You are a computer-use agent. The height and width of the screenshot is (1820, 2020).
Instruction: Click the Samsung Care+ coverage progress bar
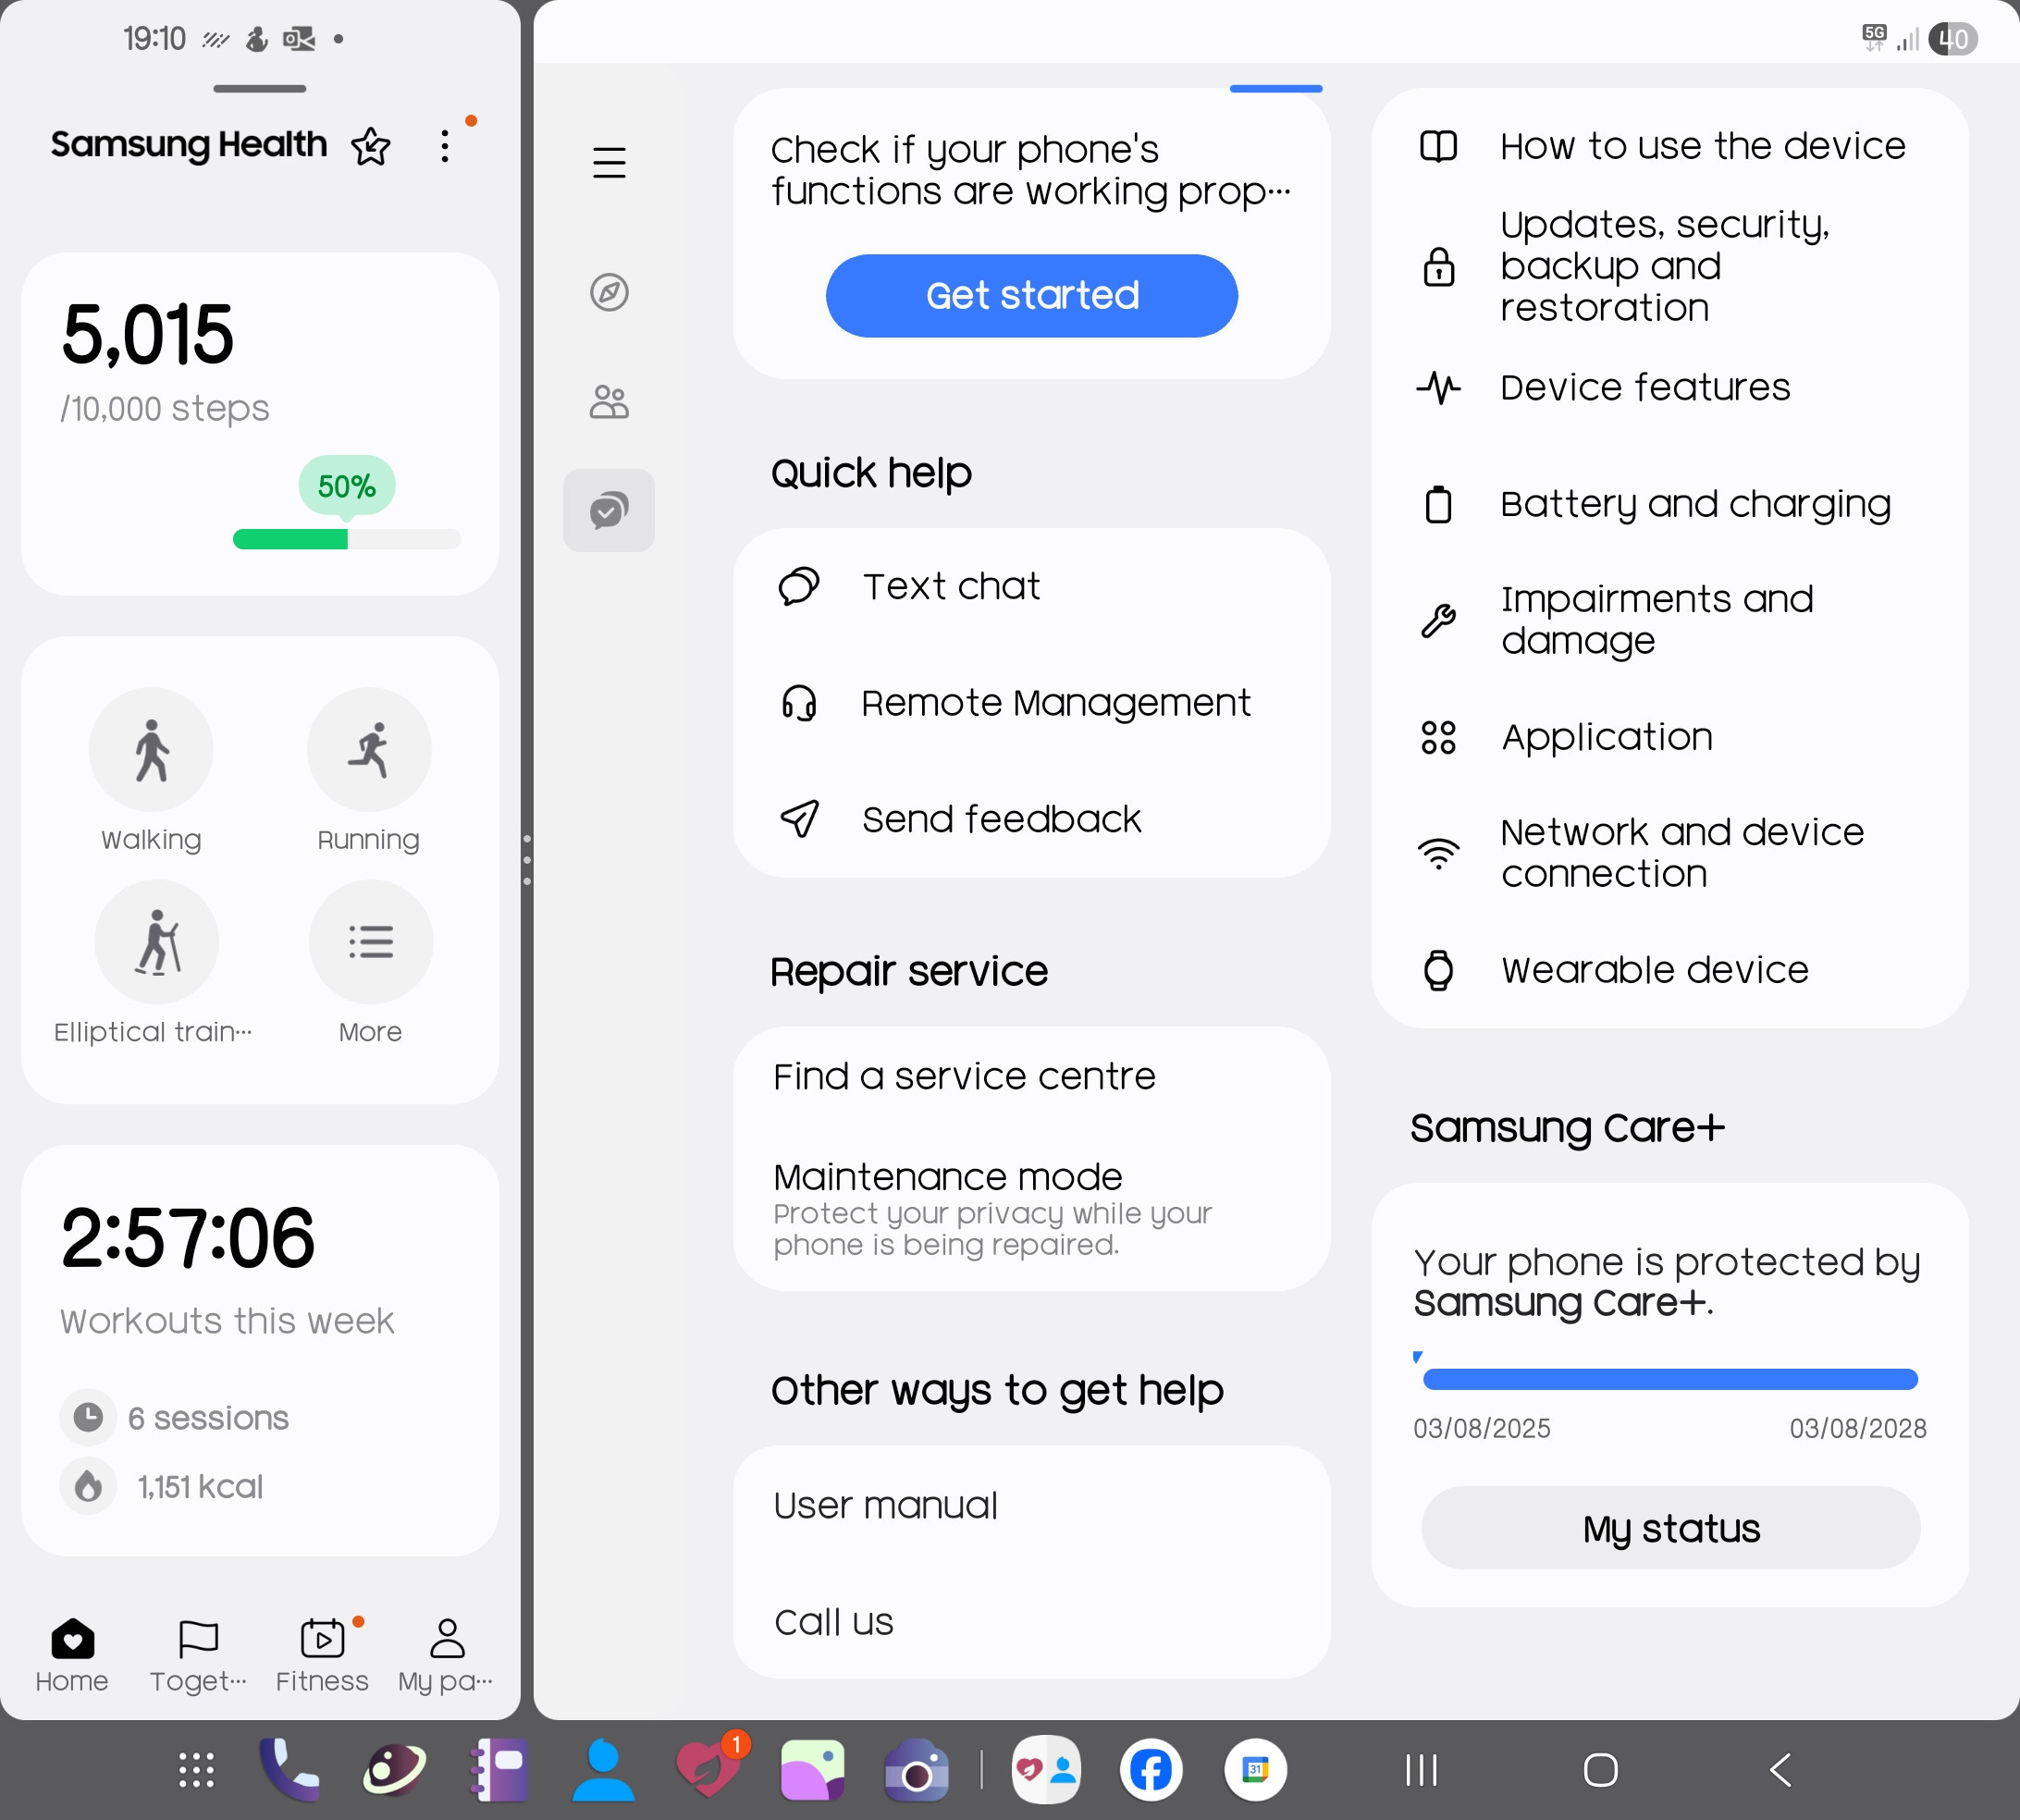1669,1380
